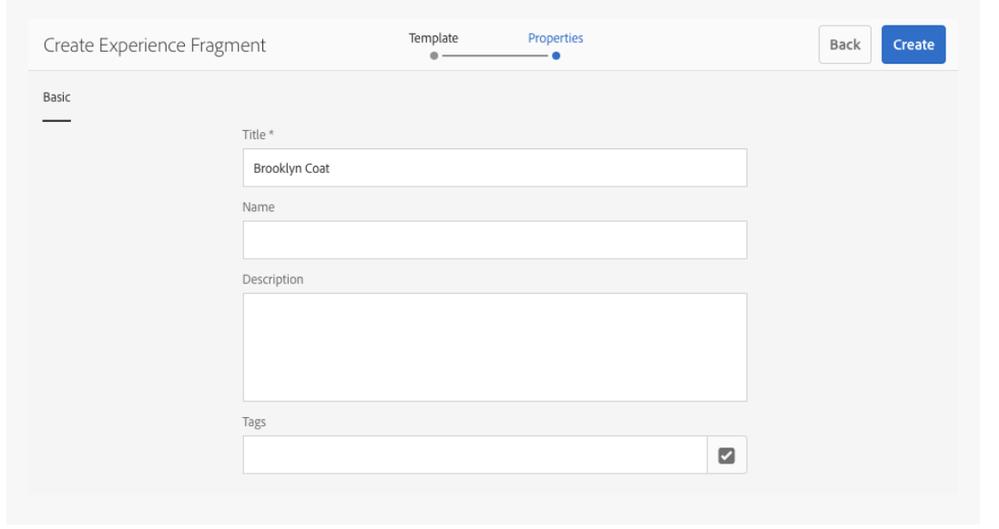Click the Tags input field
This screenshot has width=999, height=529.
tap(475, 455)
